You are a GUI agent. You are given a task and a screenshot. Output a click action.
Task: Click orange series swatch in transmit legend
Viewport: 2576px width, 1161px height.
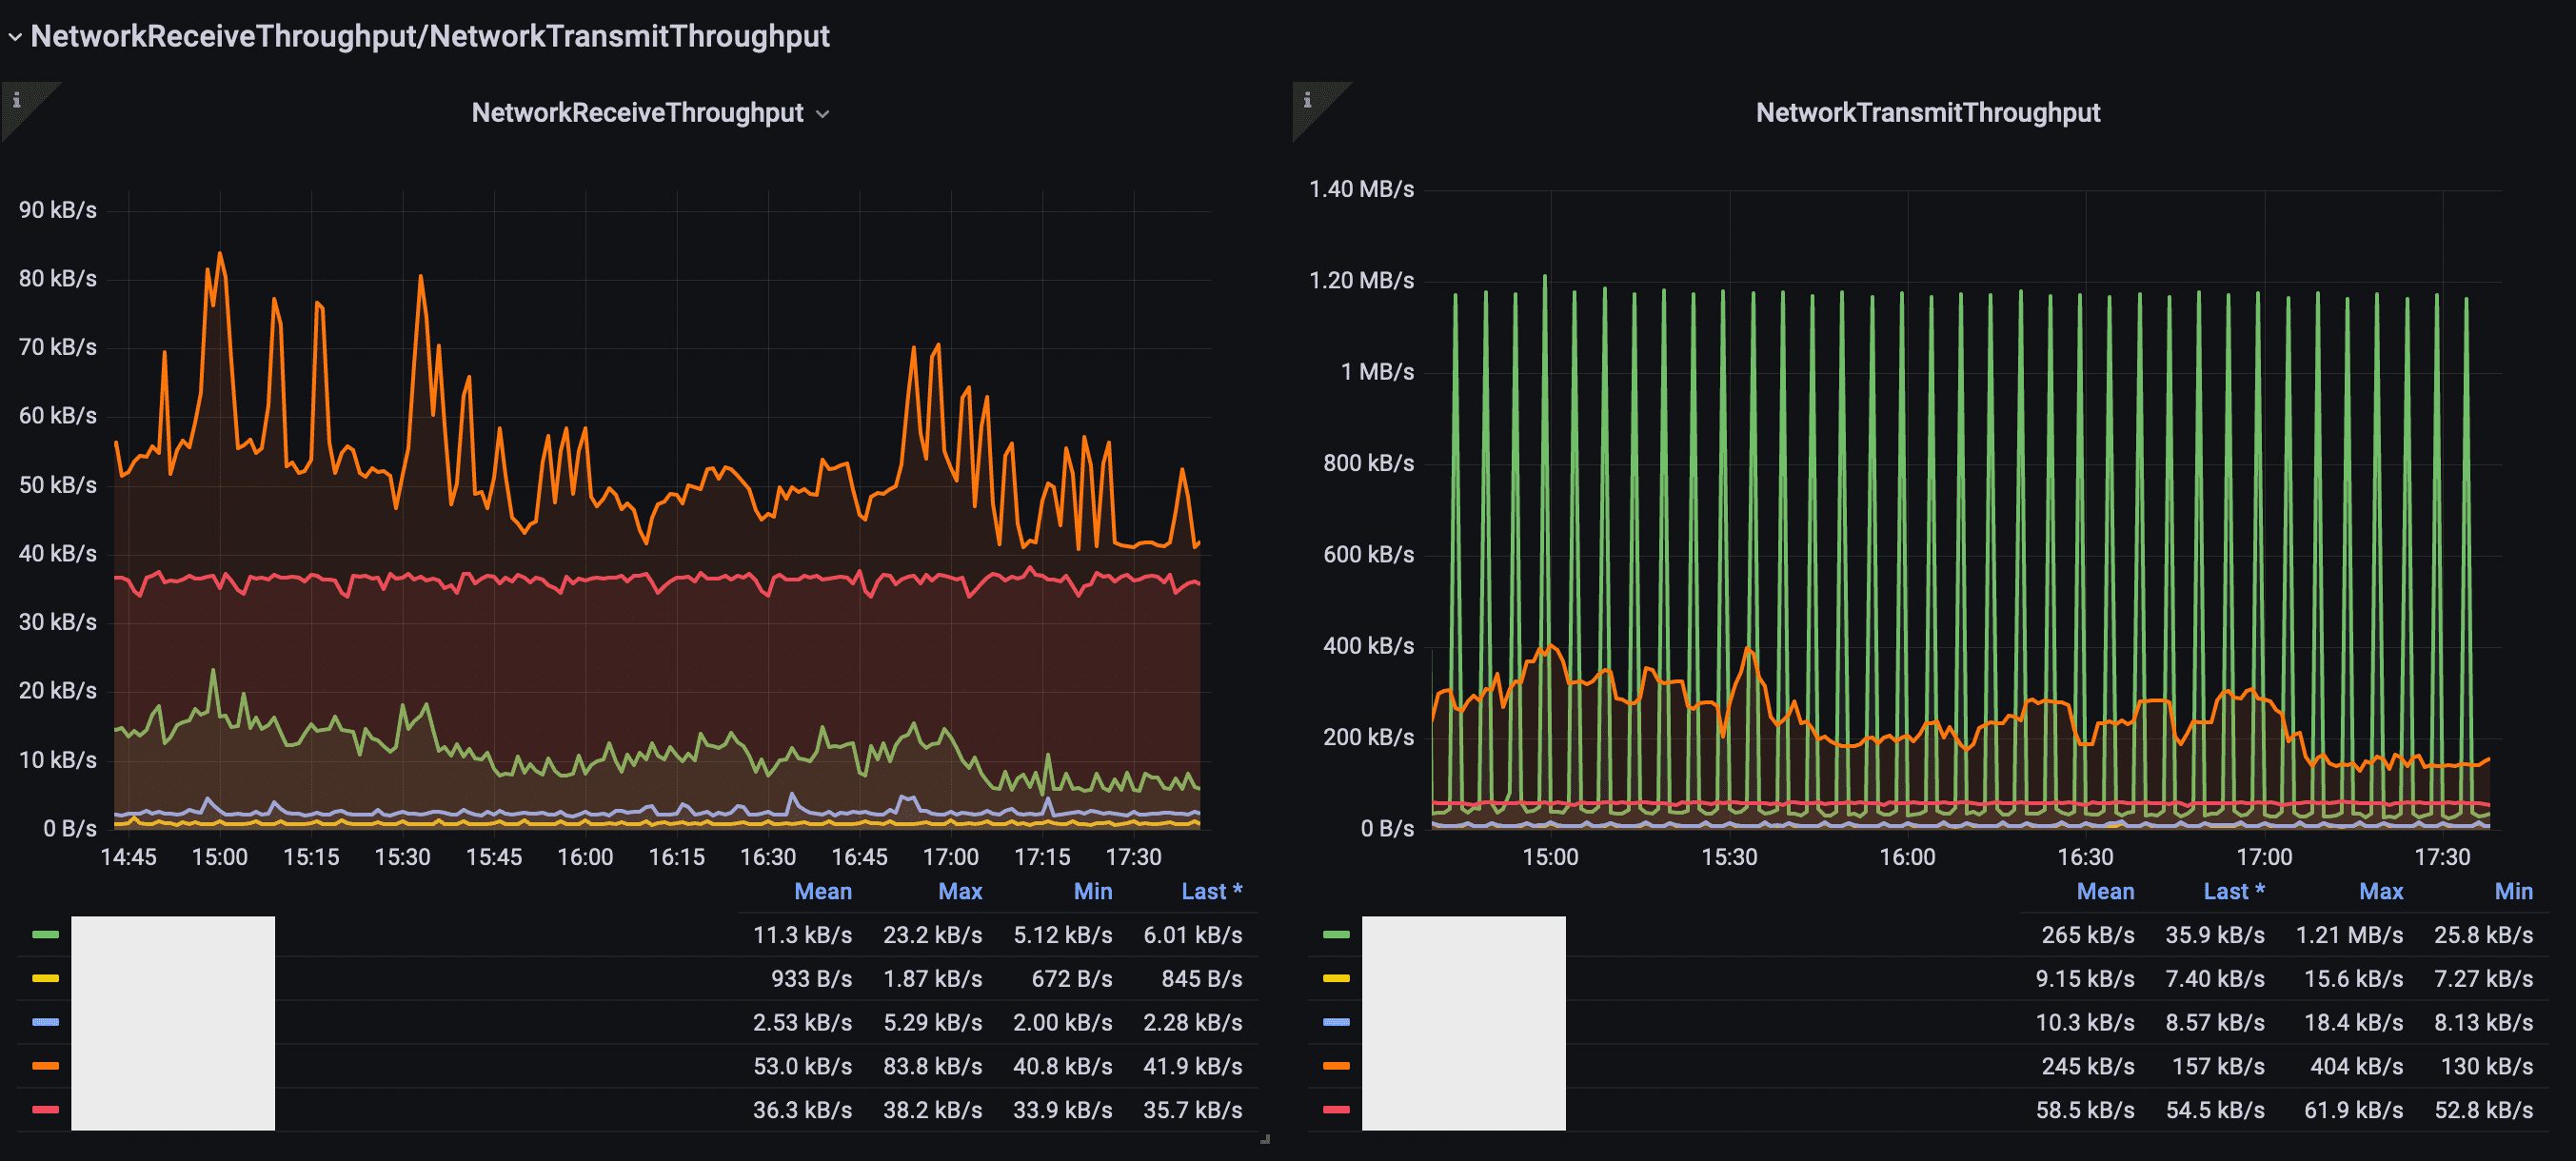(1336, 1066)
